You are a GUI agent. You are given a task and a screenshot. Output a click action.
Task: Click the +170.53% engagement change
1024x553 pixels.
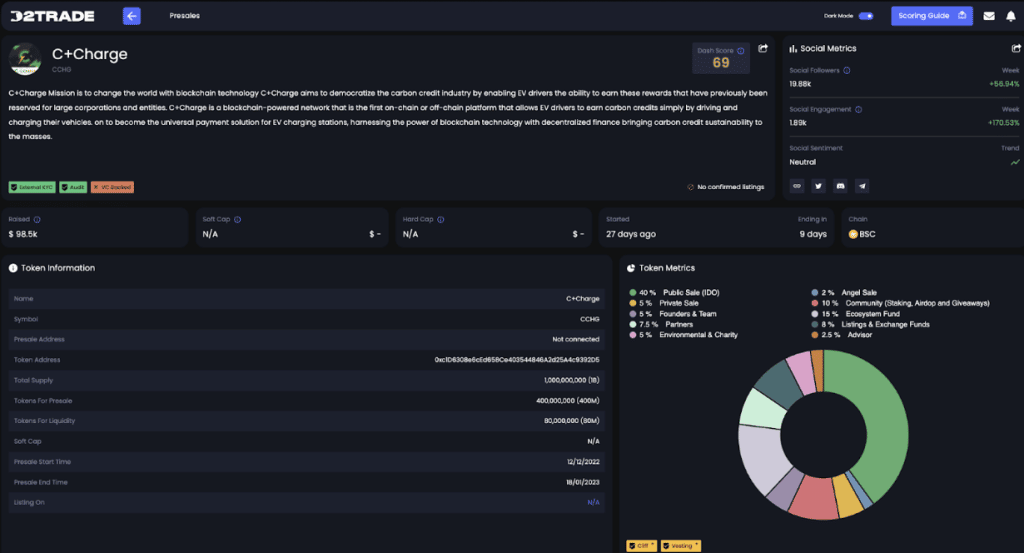coord(1003,123)
